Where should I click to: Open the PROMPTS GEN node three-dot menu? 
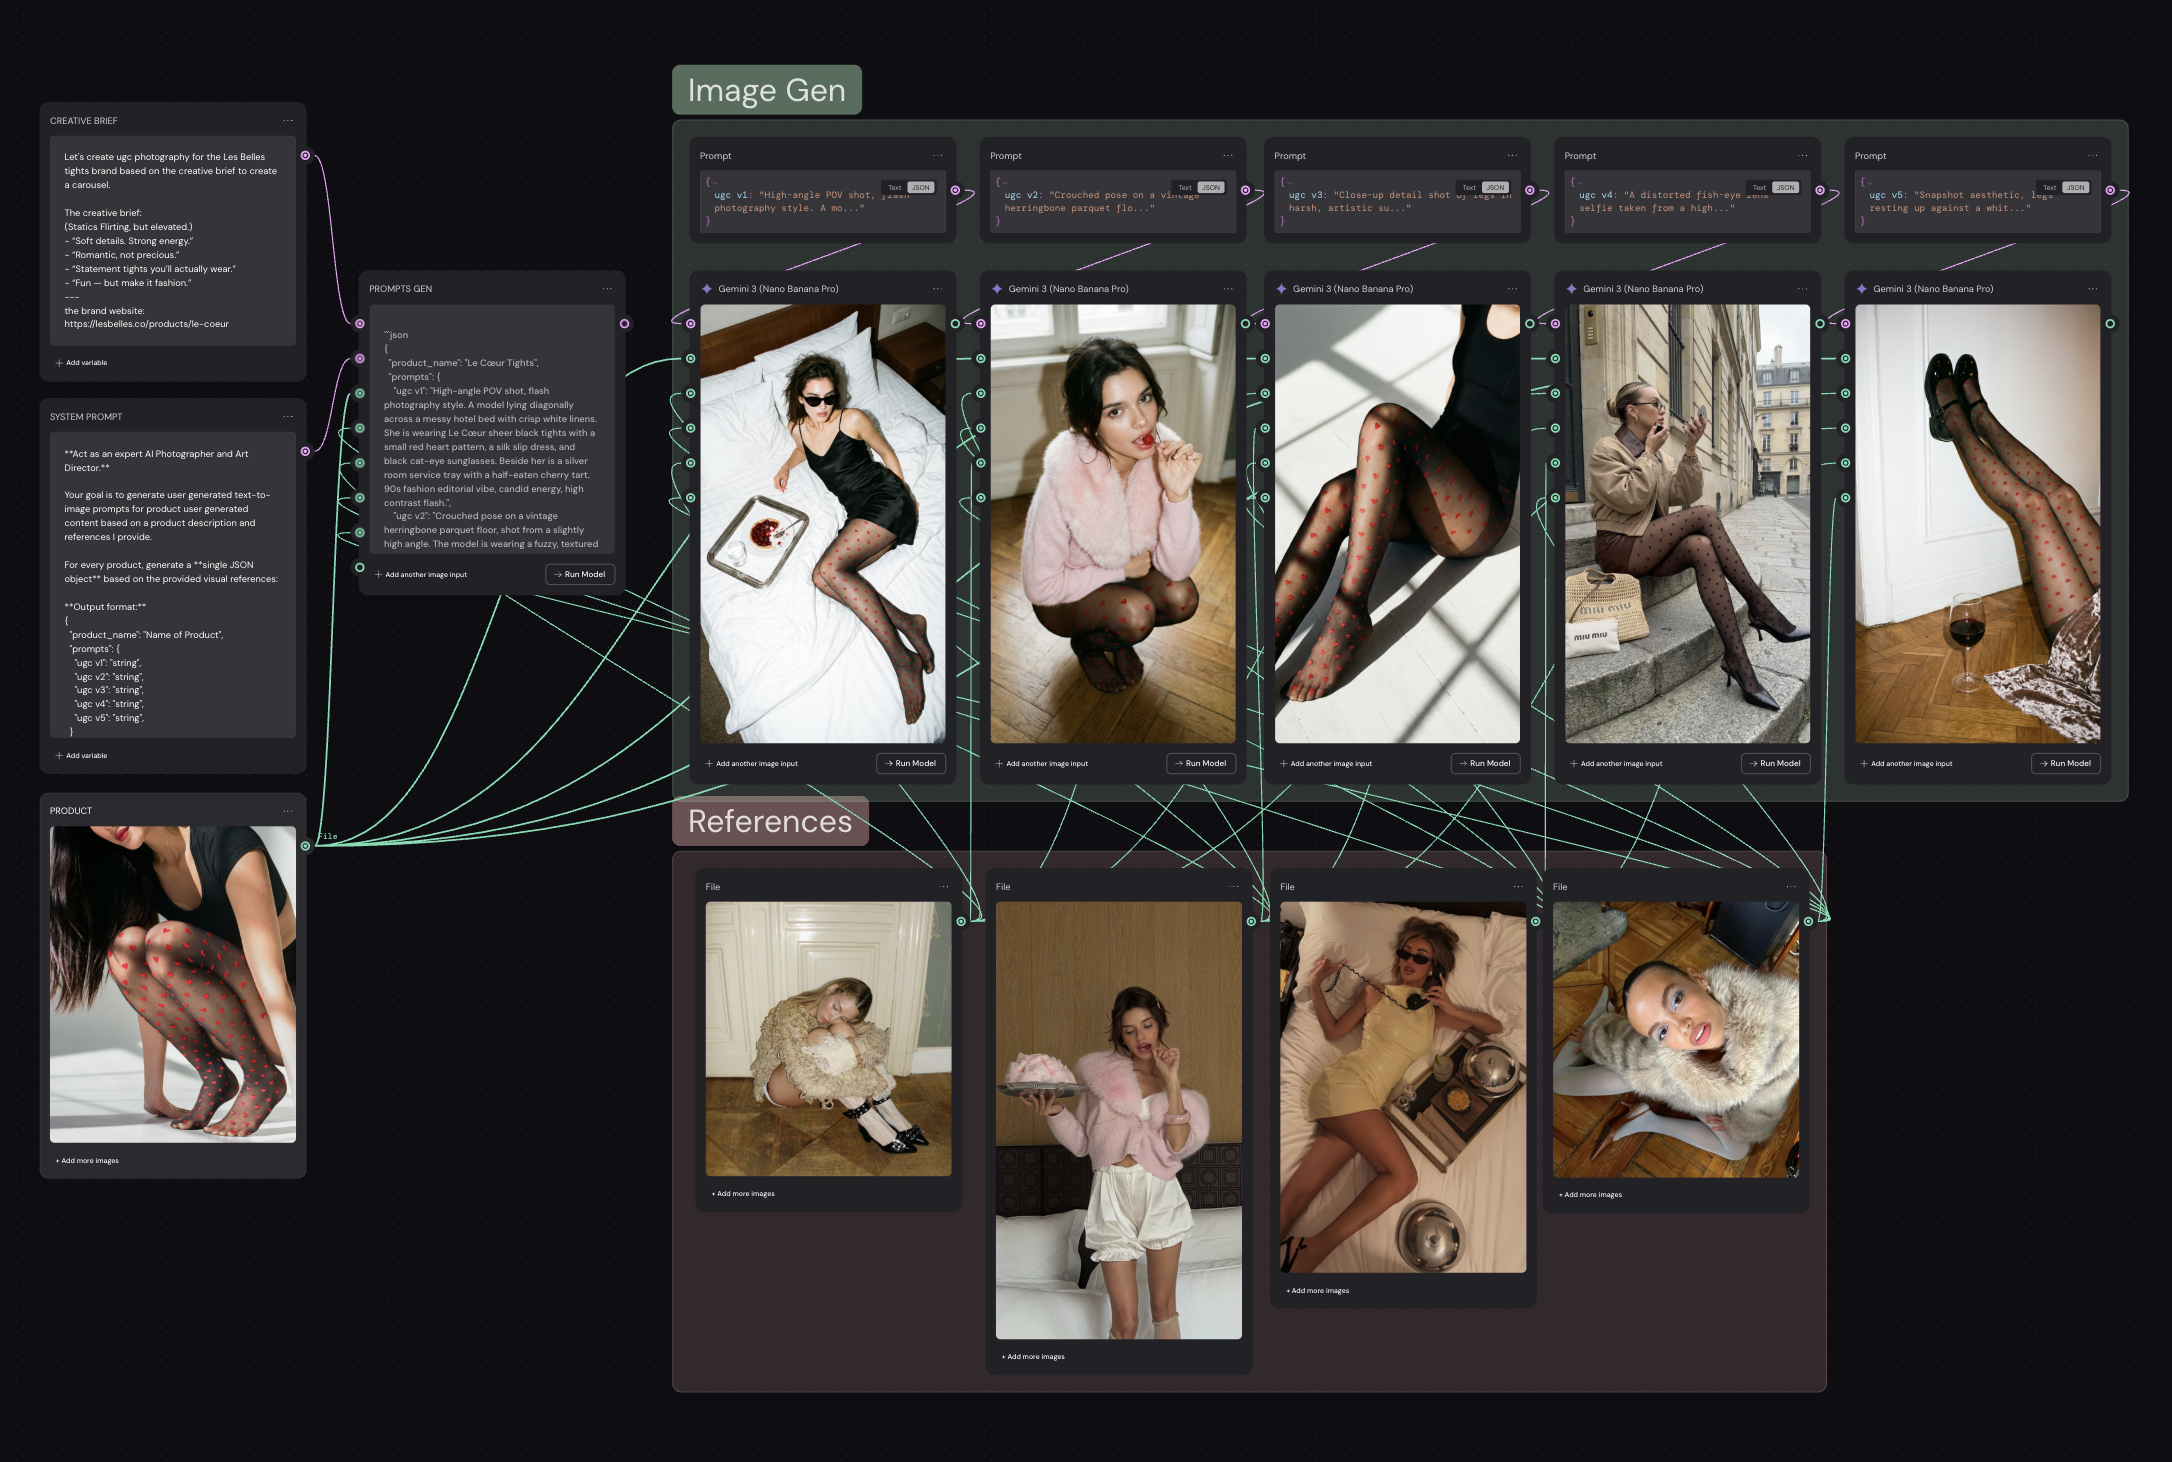pyautogui.click(x=607, y=289)
